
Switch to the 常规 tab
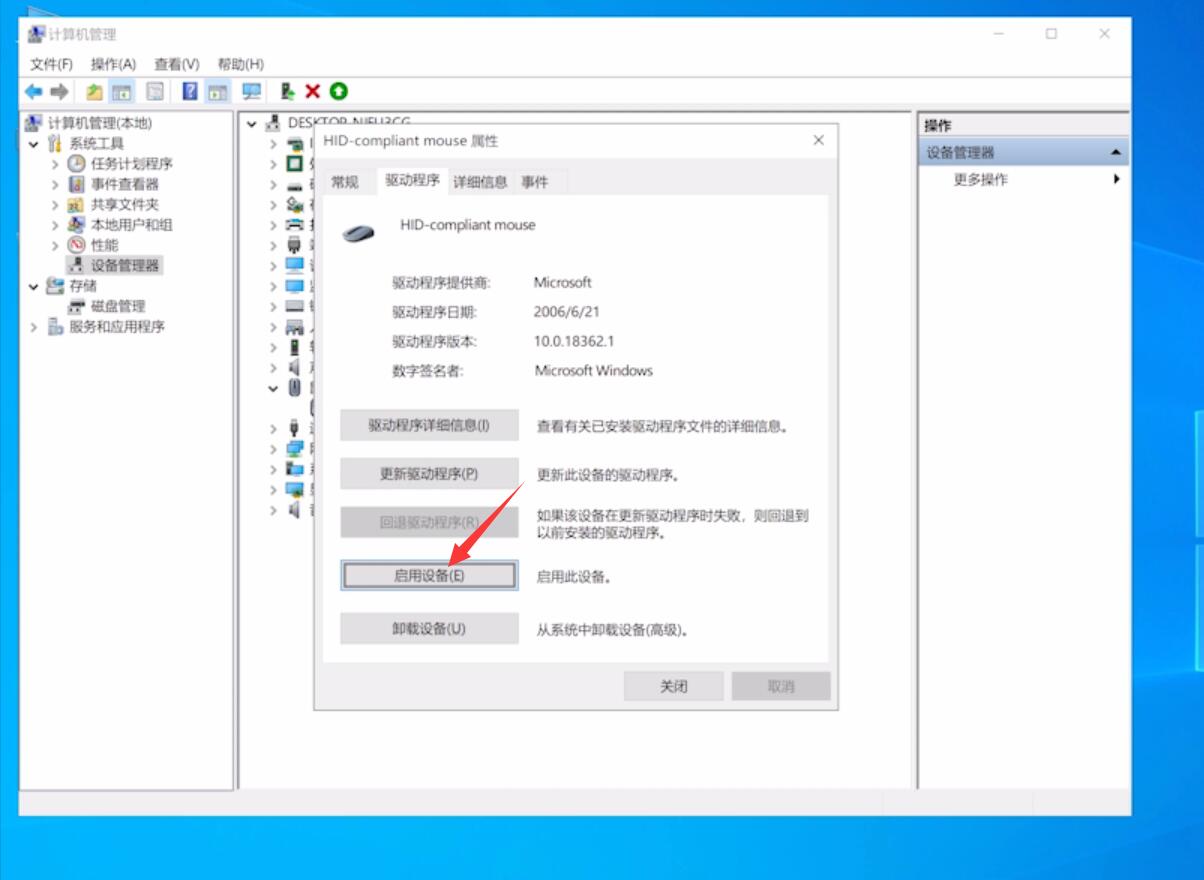pos(345,182)
